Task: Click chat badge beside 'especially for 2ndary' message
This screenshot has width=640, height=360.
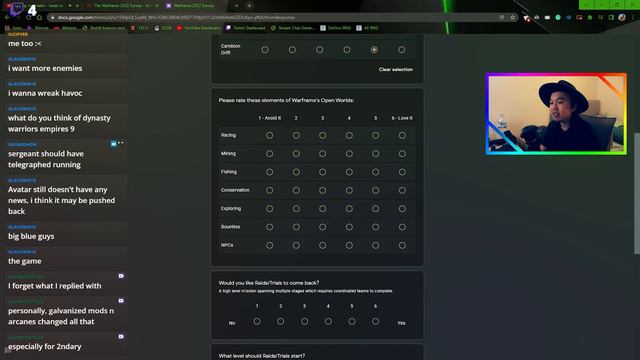Action: pyautogui.click(x=121, y=337)
